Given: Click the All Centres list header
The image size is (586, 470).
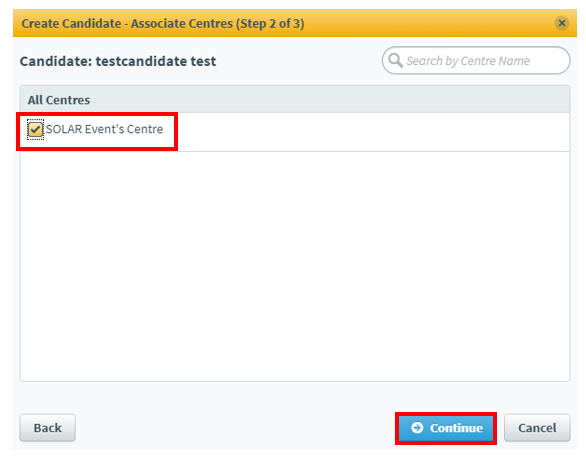Looking at the screenshot, I should pyautogui.click(x=295, y=100).
